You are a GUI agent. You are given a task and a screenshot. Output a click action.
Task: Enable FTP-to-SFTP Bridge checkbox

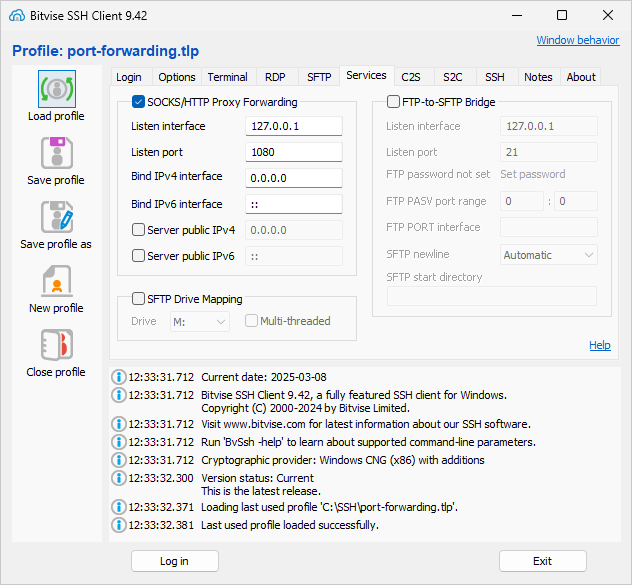(x=393, y=102)
